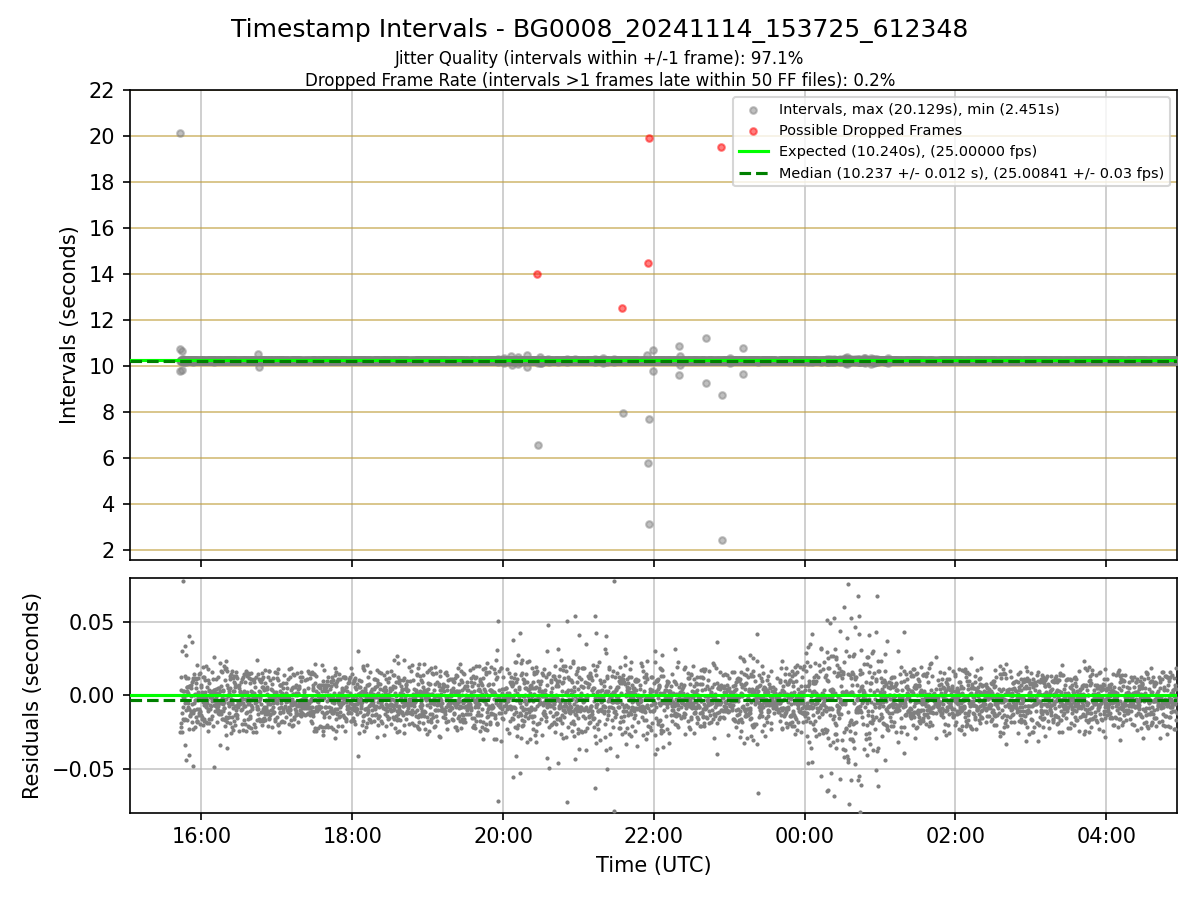1200x900 pixels.
Task: Select the gray interval point near 3 seconds
Action: point(649,524)
